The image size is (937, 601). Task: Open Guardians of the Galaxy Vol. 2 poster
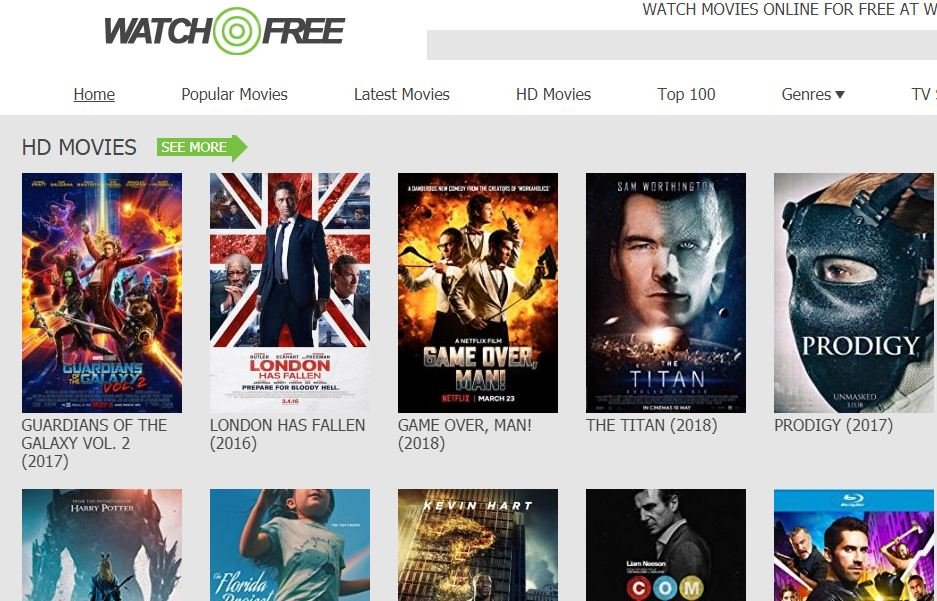[x=102, y=293]
